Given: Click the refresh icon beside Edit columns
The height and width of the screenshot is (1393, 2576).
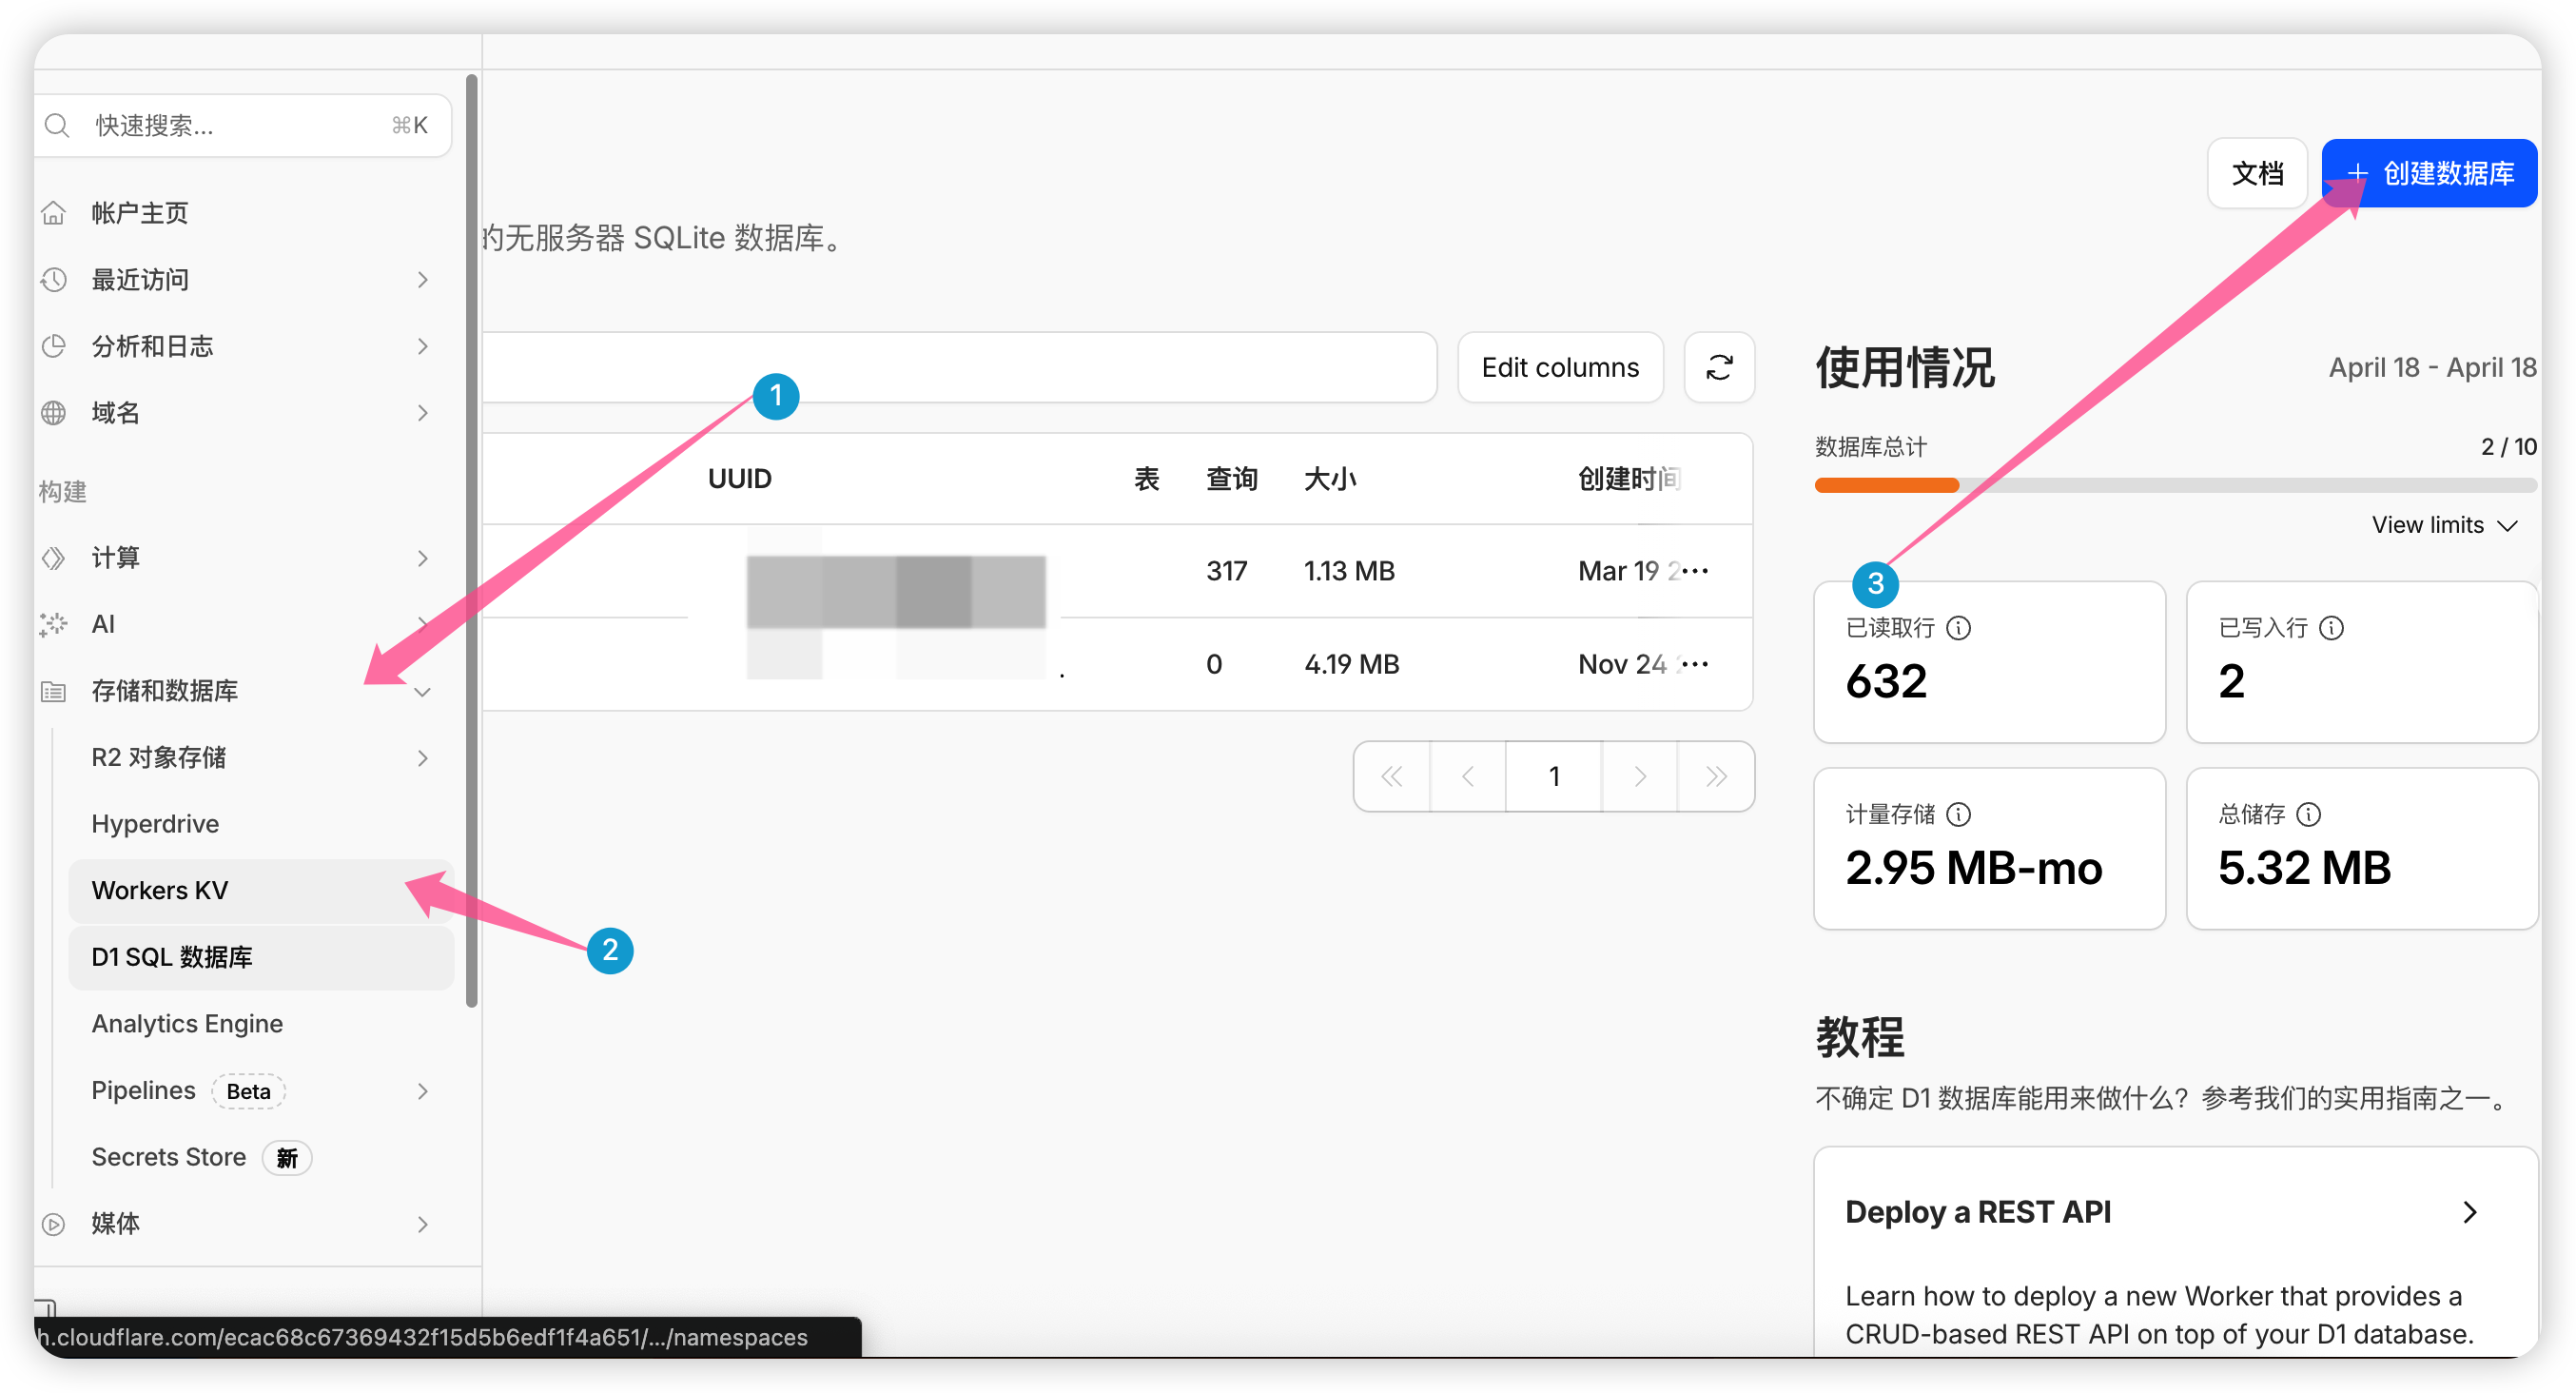Looking at the screenshot, I should (x=1718, y=367).
